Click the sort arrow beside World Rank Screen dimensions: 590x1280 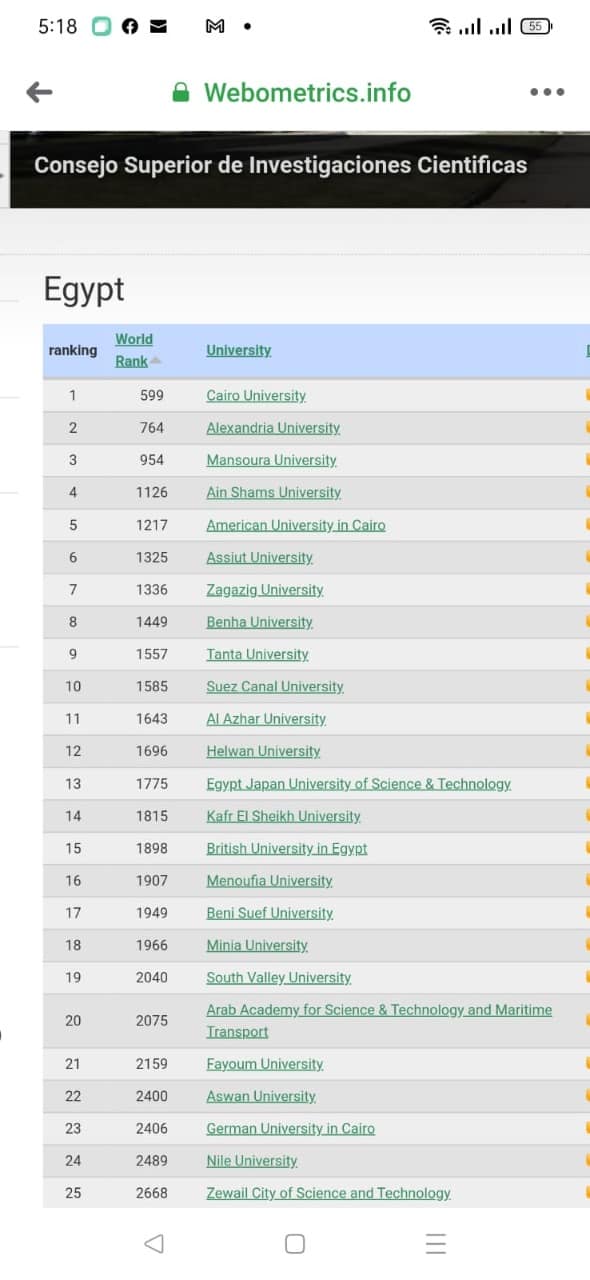155,361
